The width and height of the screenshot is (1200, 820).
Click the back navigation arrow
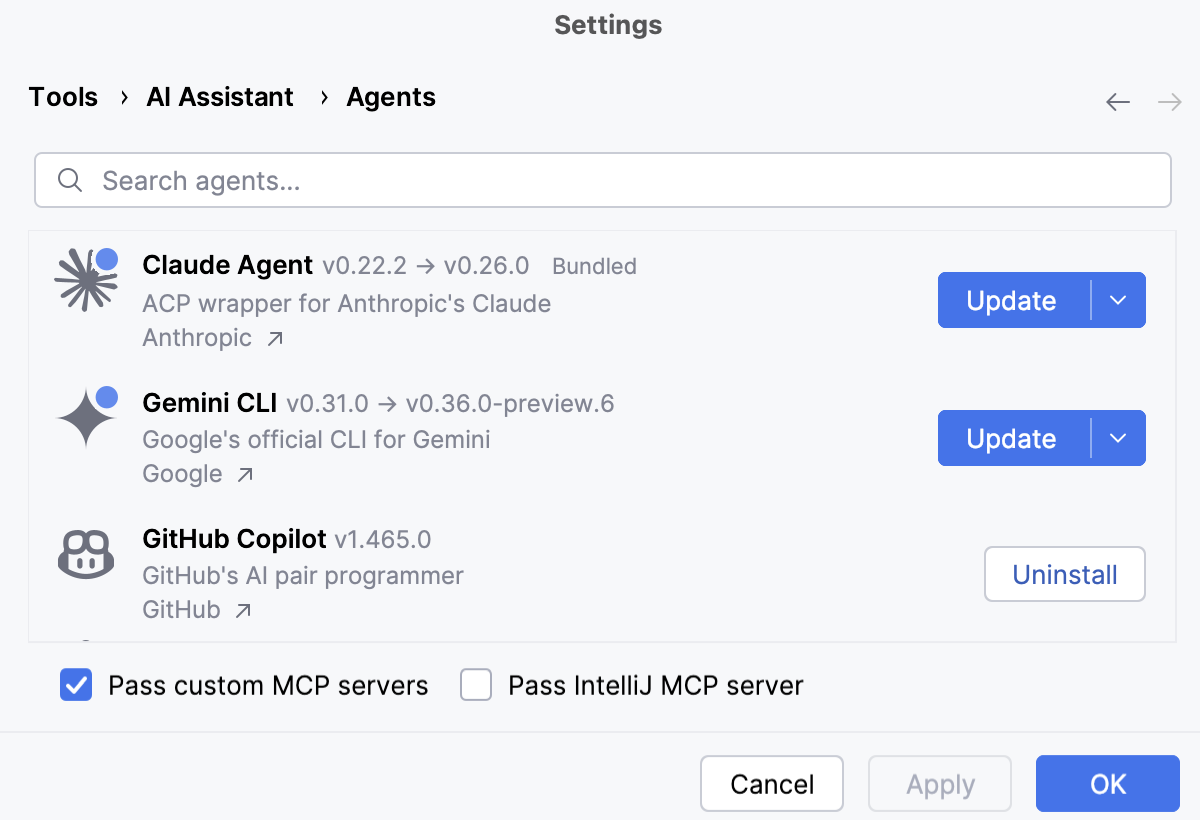(1118, 101)
